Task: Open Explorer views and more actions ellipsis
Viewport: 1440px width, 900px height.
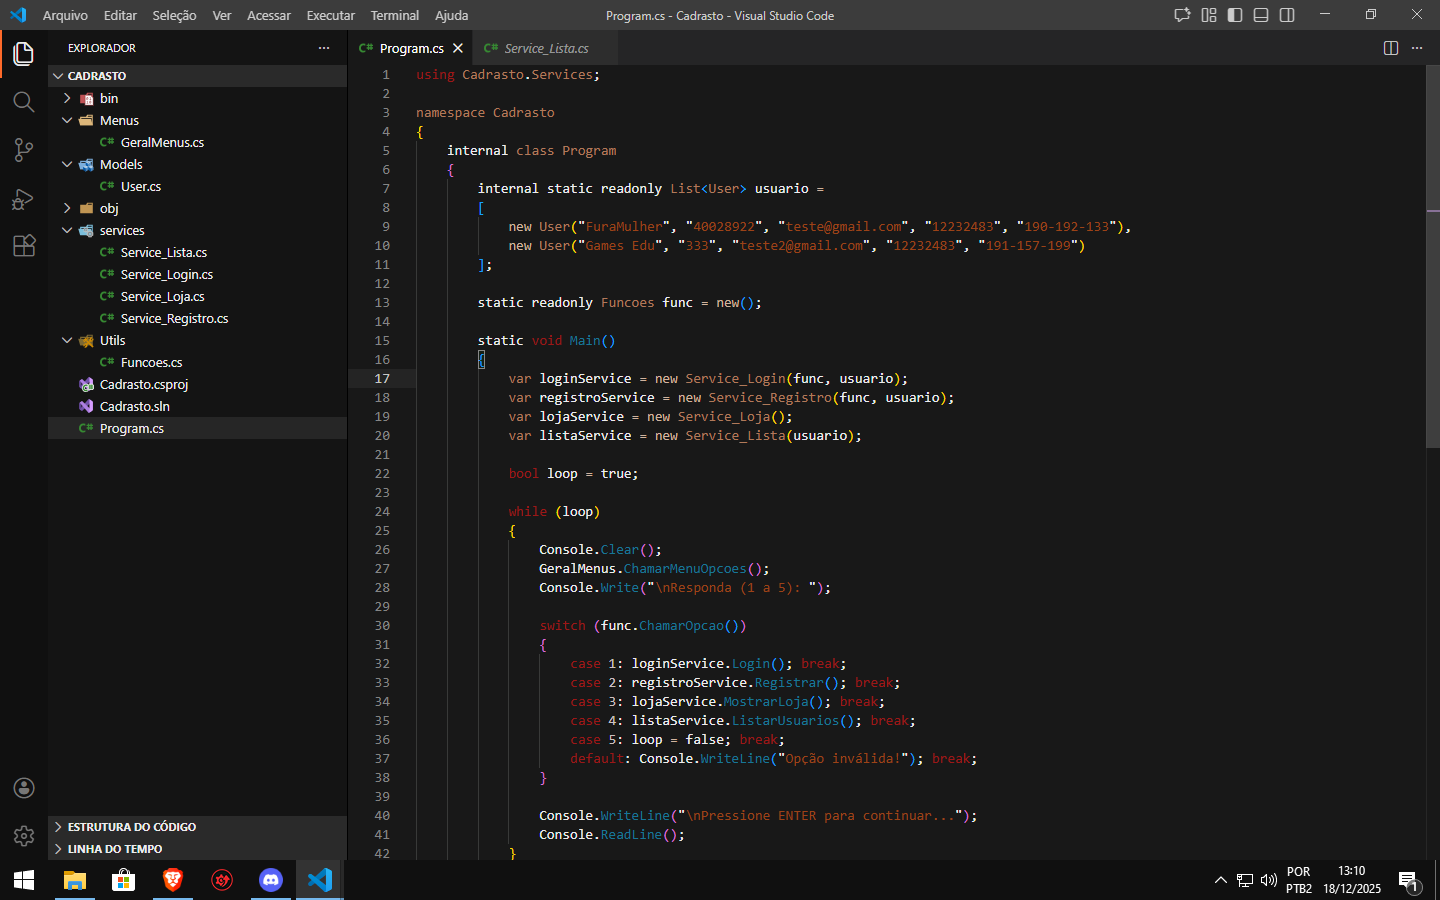Action: click(x=323, y=48)
